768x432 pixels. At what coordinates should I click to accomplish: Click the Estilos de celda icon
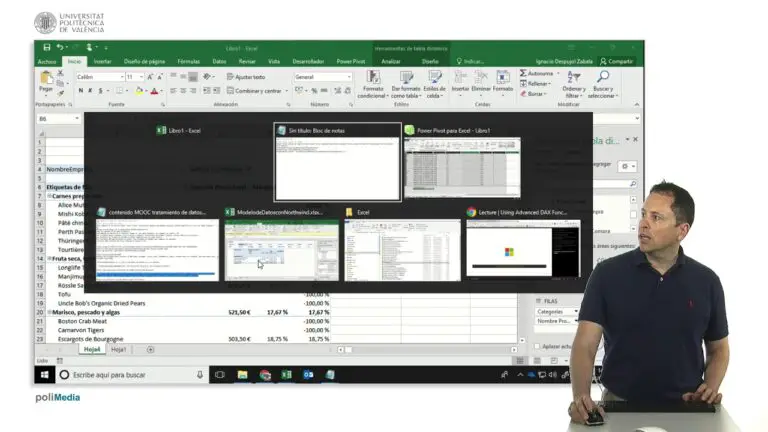[434, 78]
